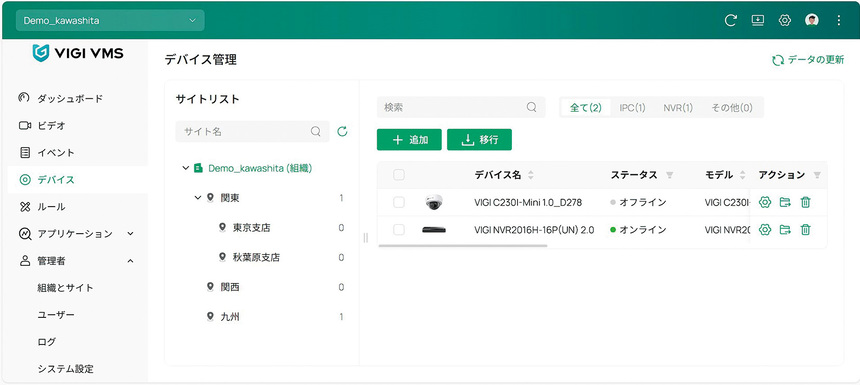The image size is (860, 385).
Task: Click the horizontal scrollbar under the device table
Action: [x=463, y=246]
